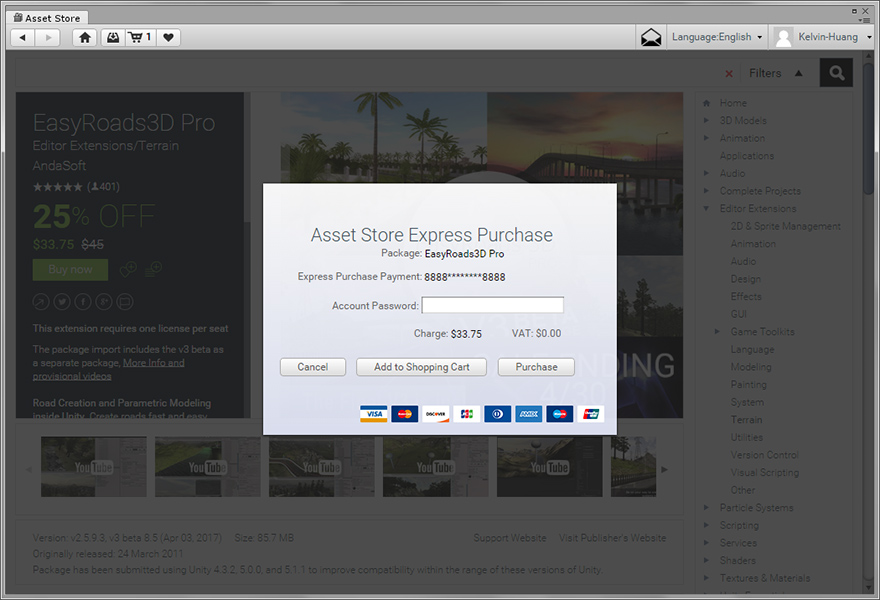The image size is (880, 600).
Task: Navigate forward with right arrow
Action: click(47, 37)
